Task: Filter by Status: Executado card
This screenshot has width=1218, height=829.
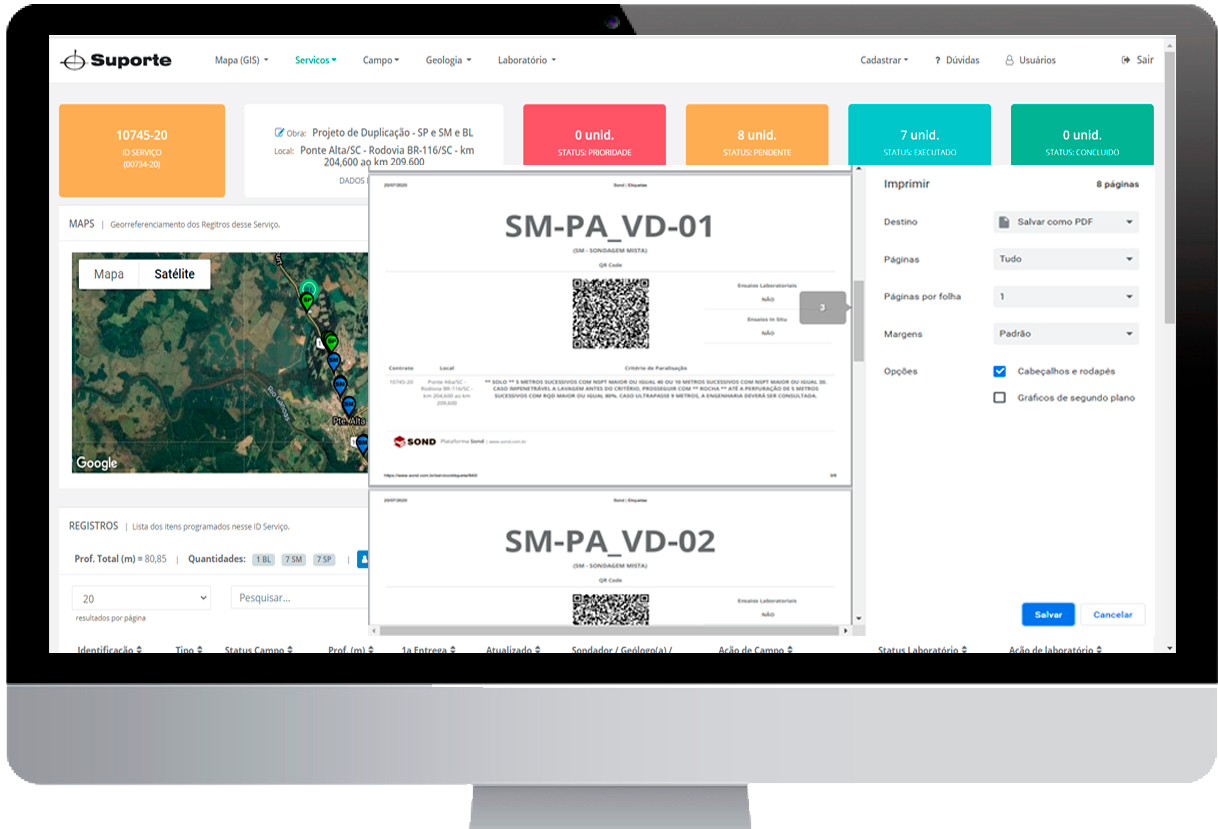Action: (919, 135)
